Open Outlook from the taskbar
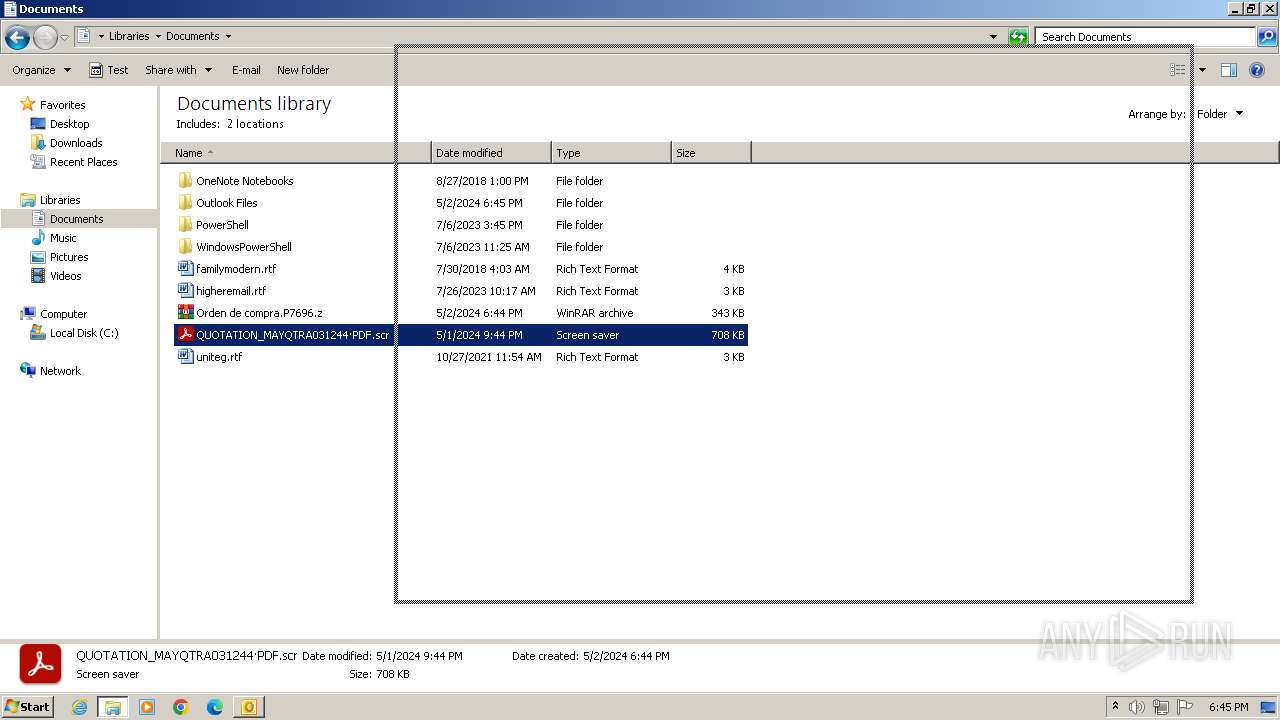The image size is (1280, 720). coord(249,707)
